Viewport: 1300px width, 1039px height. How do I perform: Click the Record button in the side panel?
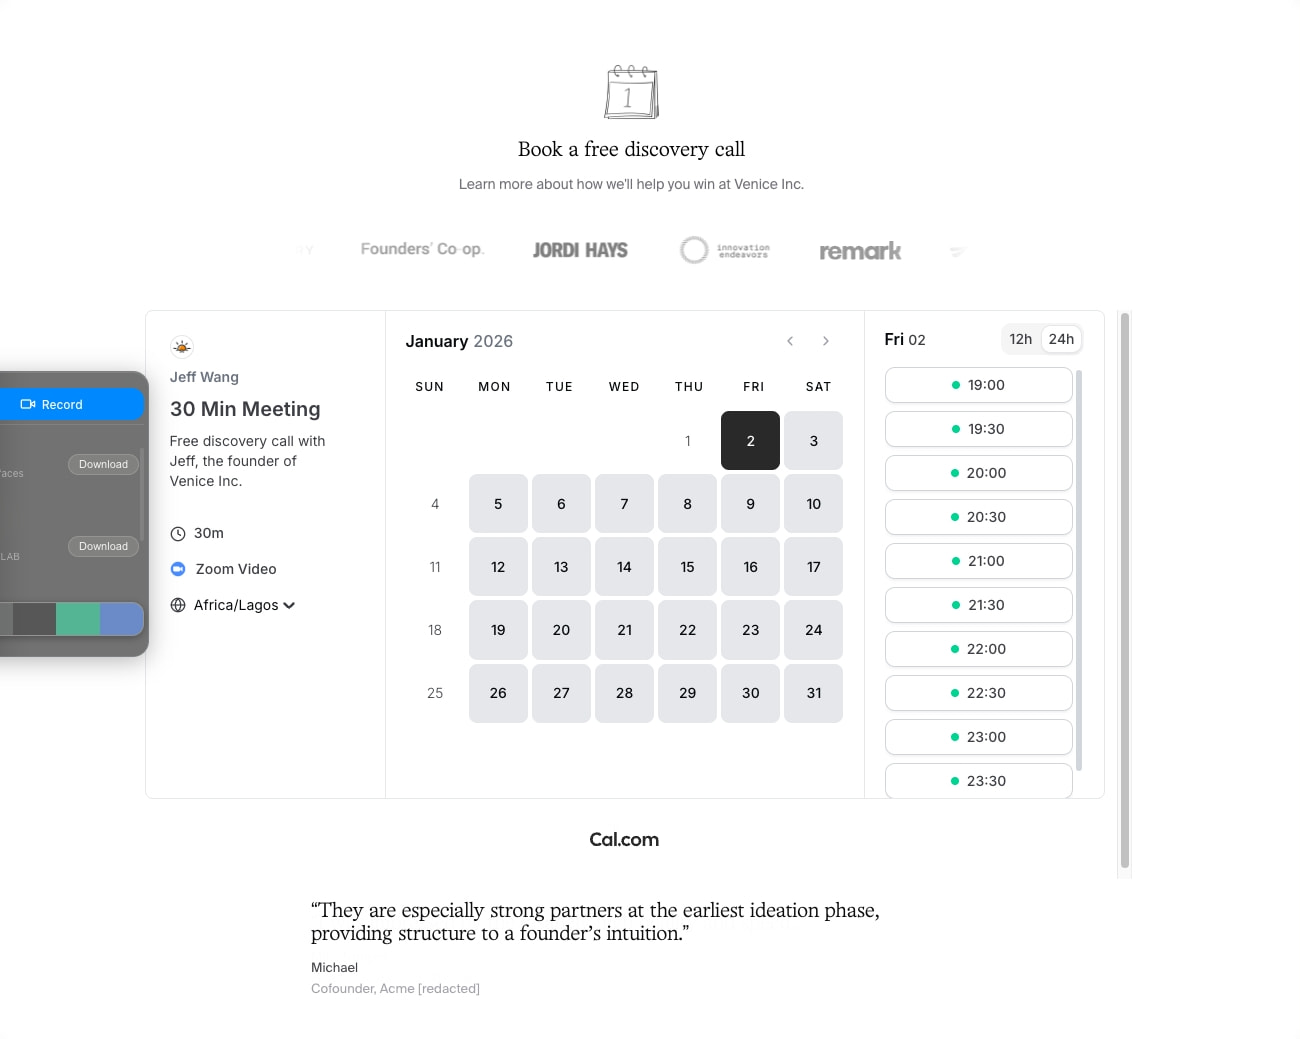tap(72, 404)
